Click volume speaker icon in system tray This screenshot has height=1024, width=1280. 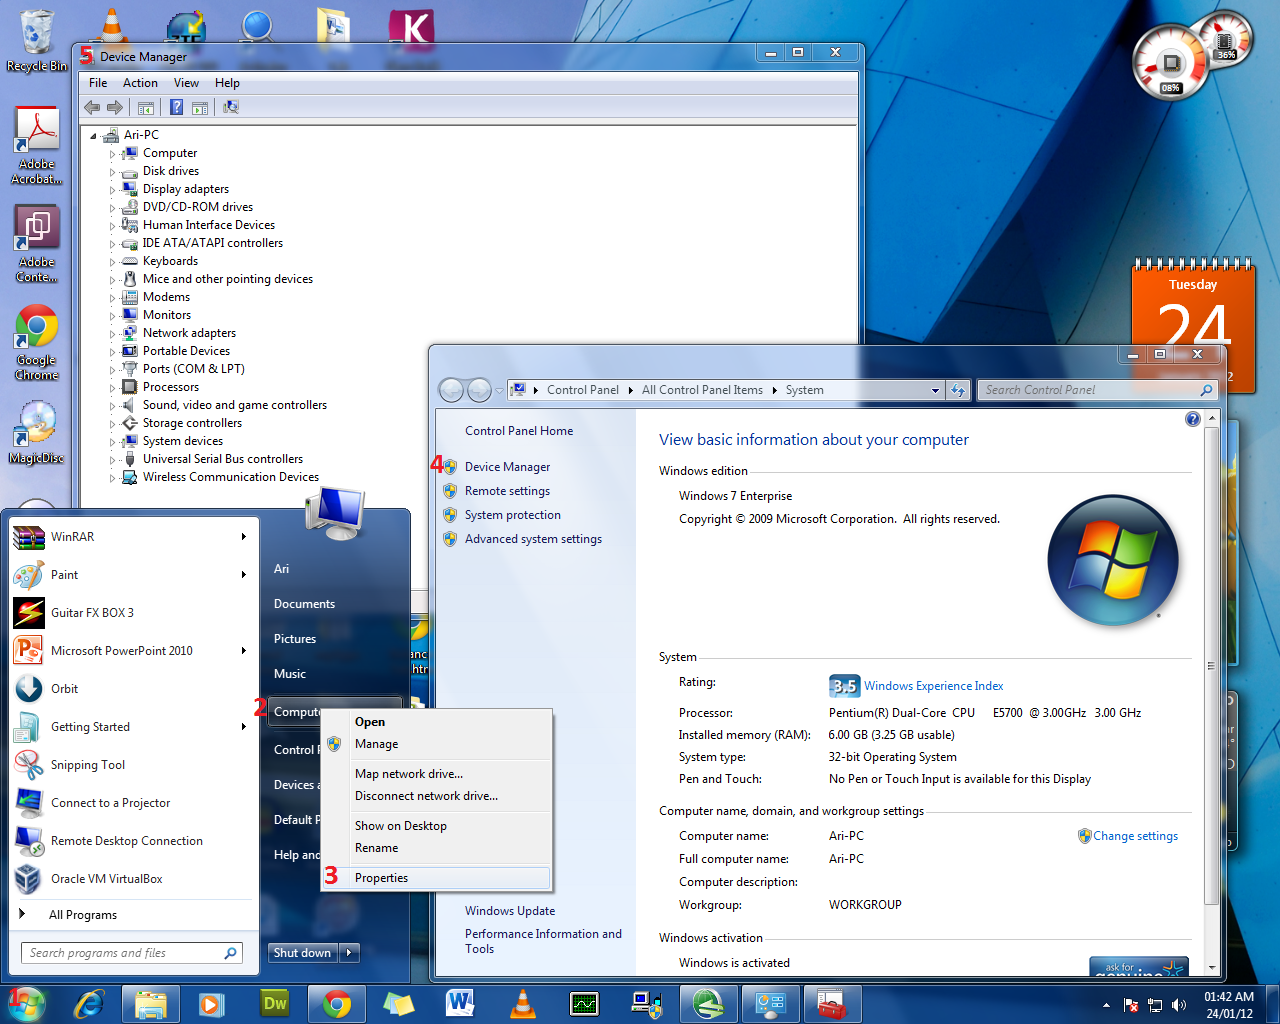point(1179,1005)
